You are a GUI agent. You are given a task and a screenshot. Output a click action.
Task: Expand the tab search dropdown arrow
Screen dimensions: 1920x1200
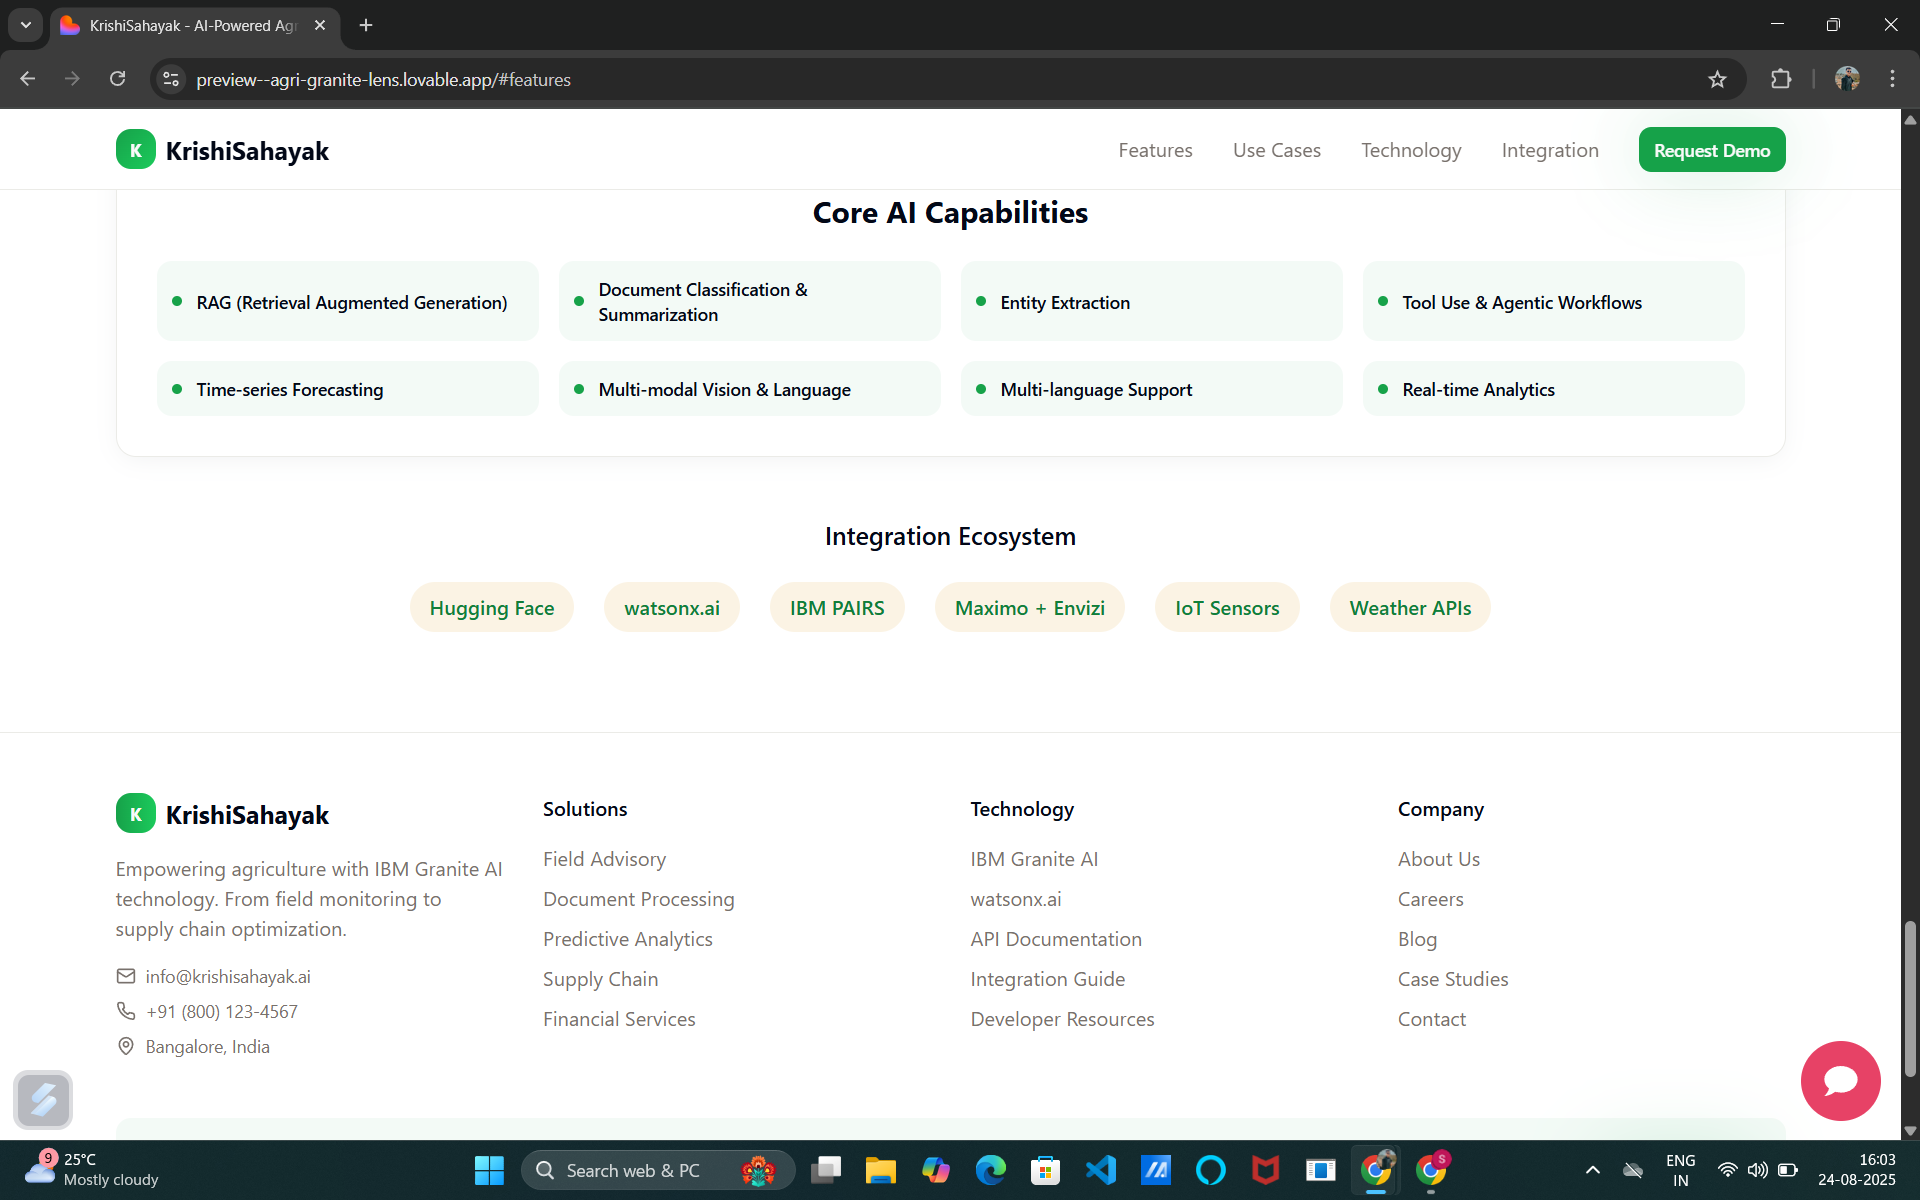(26, 25)
